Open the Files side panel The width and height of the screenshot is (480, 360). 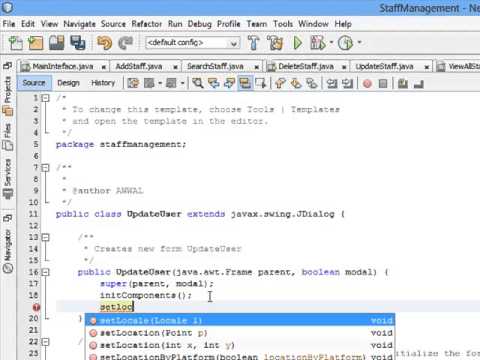[8, 137]
